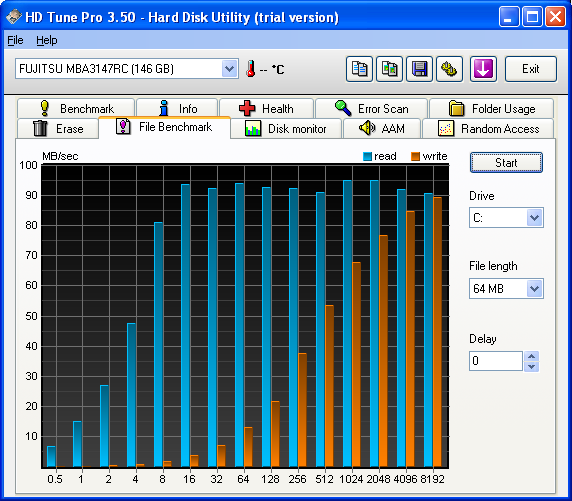Image resolution: width=572 pixels, height=501 pixels.
Task: Click the Exit button
Action: pos(530,69)
